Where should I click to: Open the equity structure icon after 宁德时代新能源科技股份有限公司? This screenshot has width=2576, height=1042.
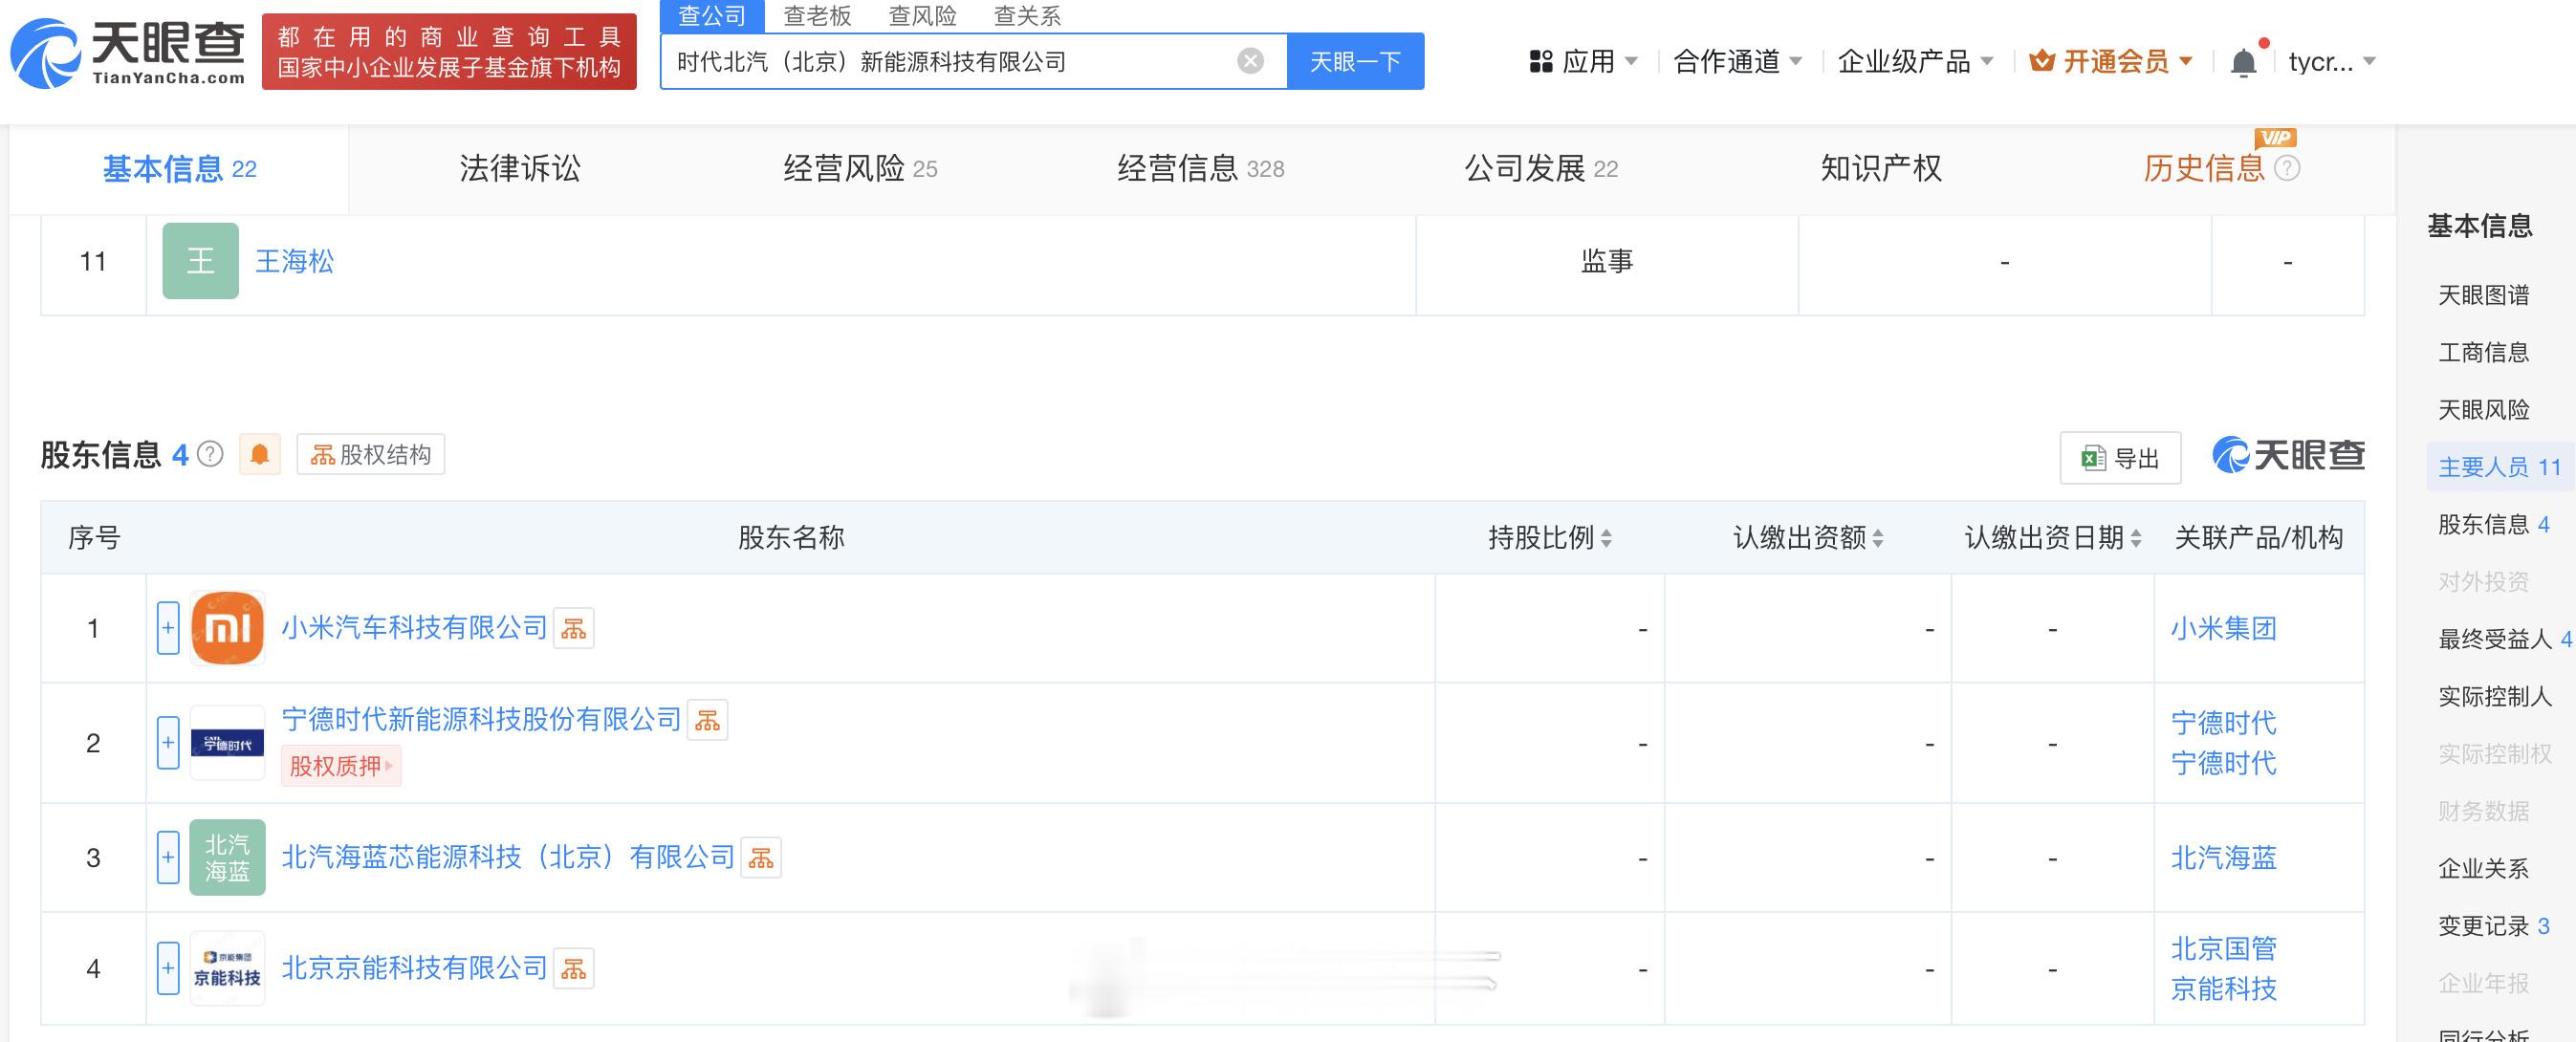click(x=708, y=720)
